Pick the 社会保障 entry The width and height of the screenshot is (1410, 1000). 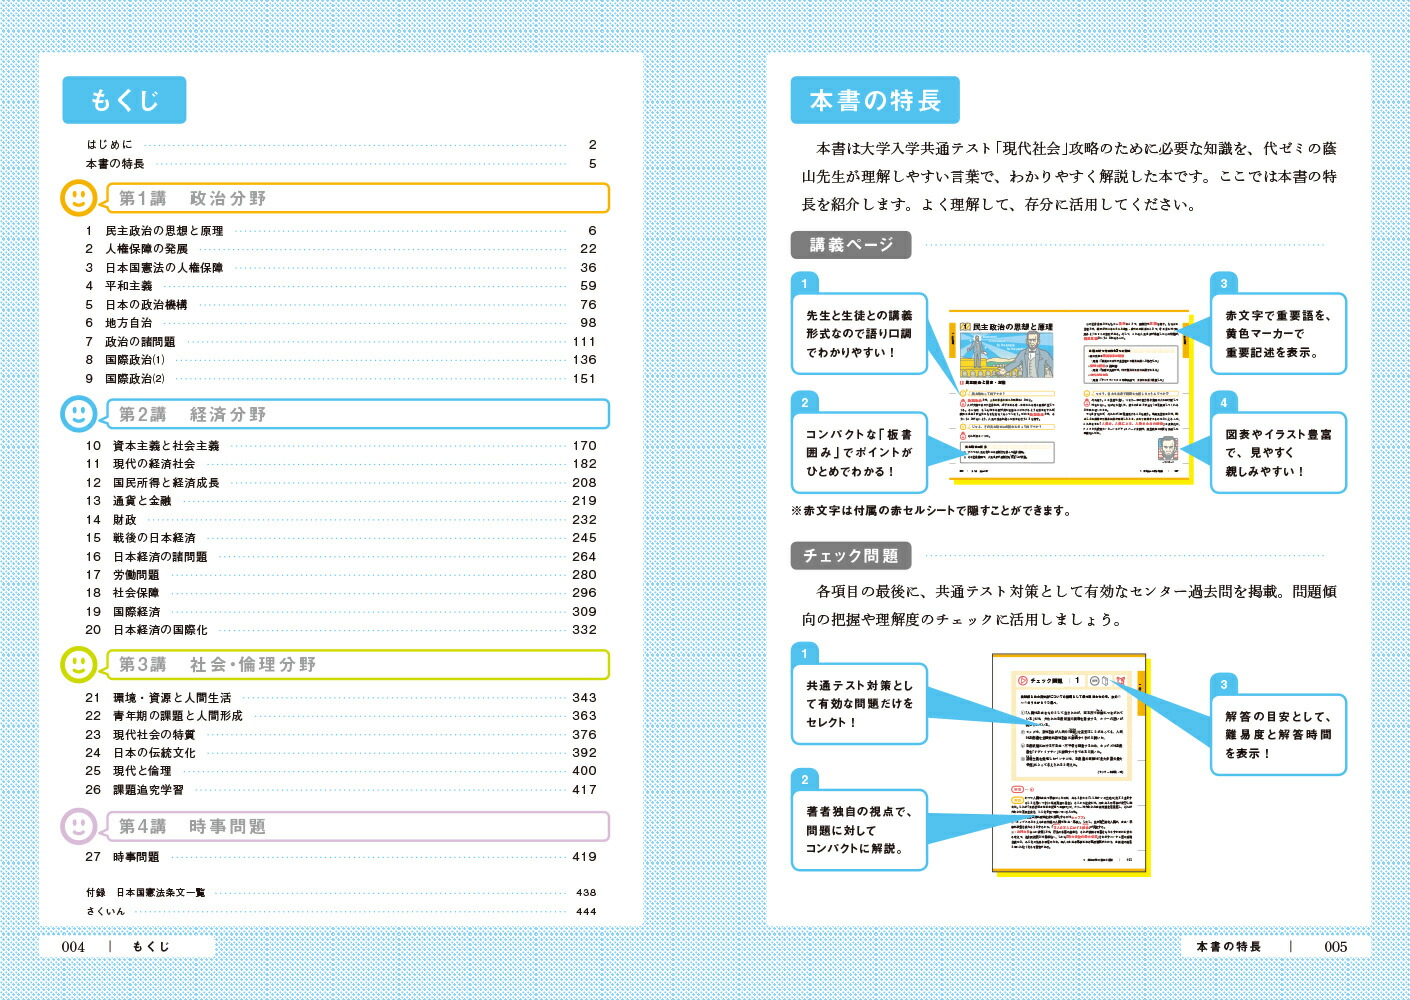341,593
